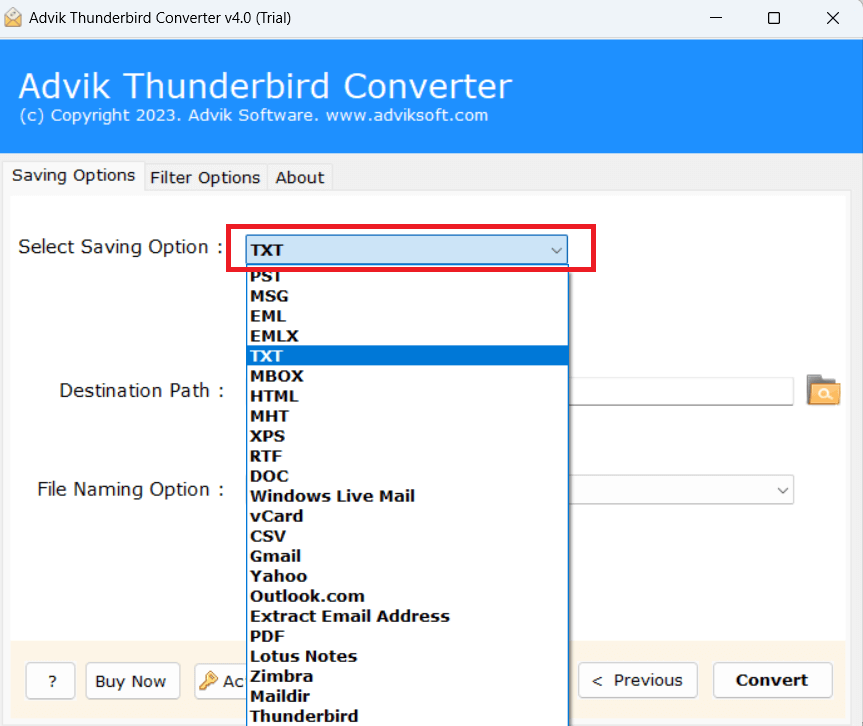Select Yahoo in the dropdown list

(x=407, y=576)
